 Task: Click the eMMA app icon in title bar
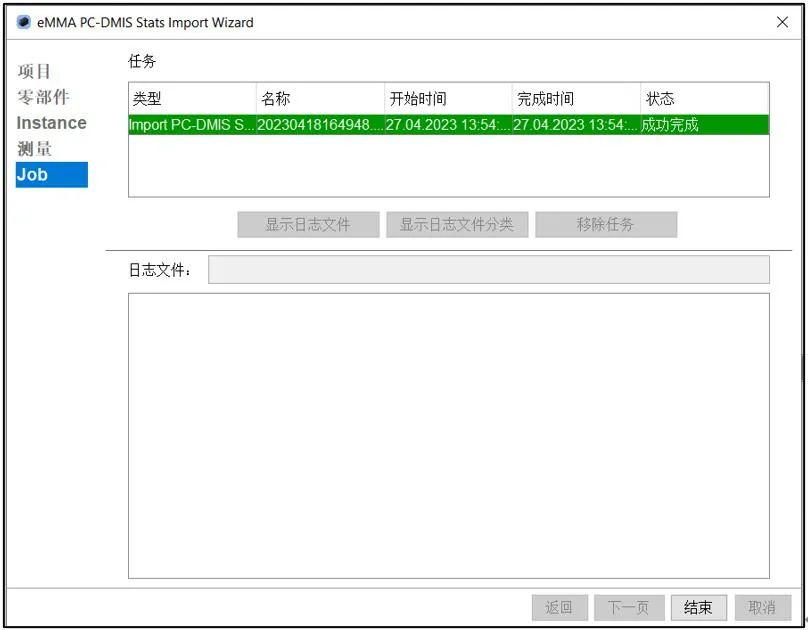click(23, 22)
